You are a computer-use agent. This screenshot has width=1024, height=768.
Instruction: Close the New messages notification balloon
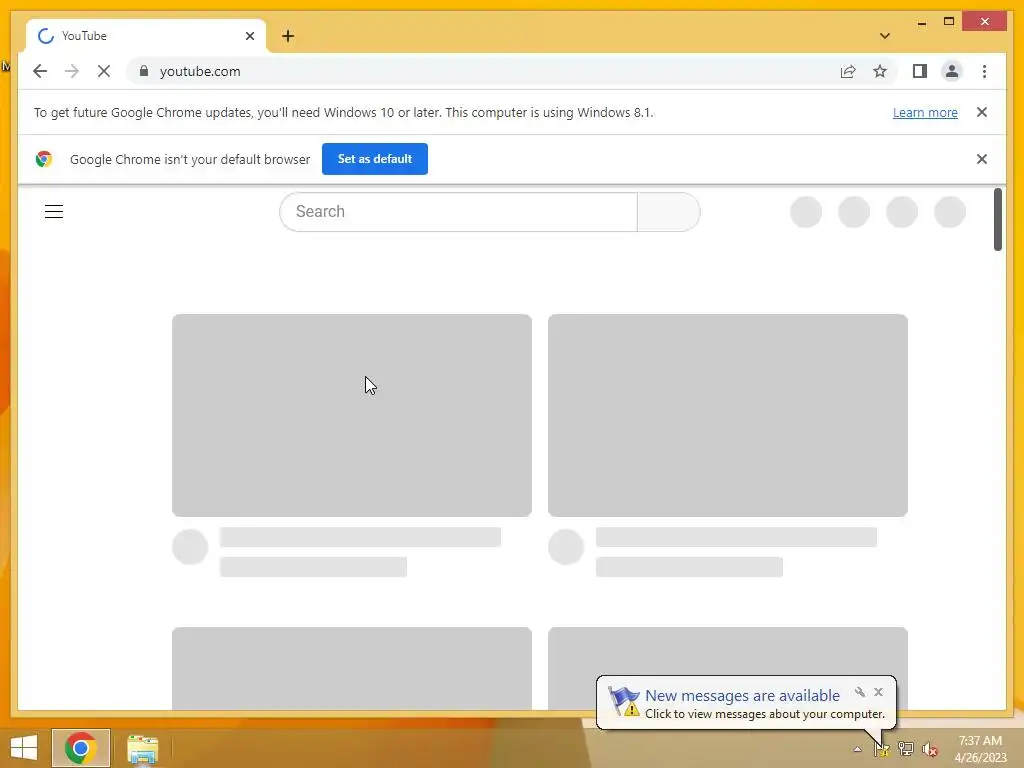878,692
